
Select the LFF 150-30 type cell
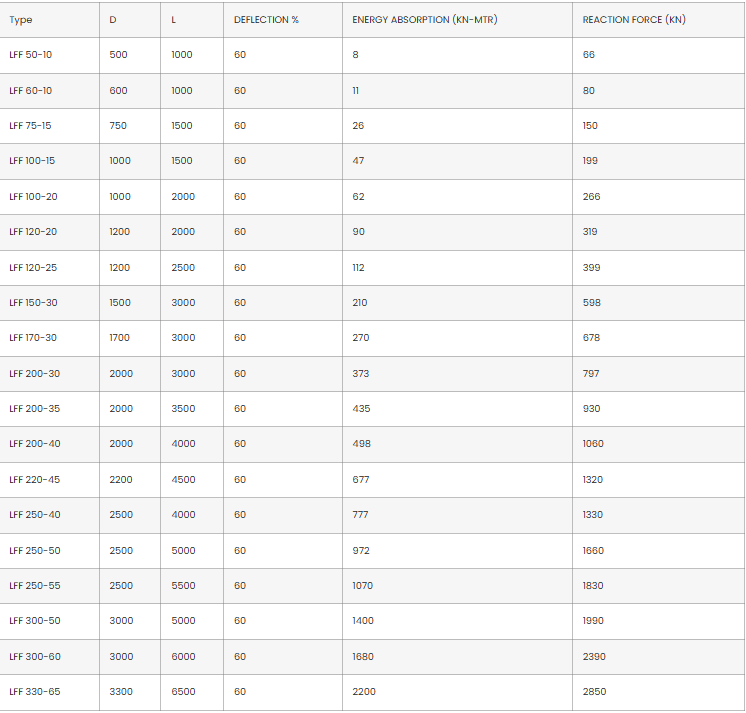pyautogui.click(x=33, y=303)
